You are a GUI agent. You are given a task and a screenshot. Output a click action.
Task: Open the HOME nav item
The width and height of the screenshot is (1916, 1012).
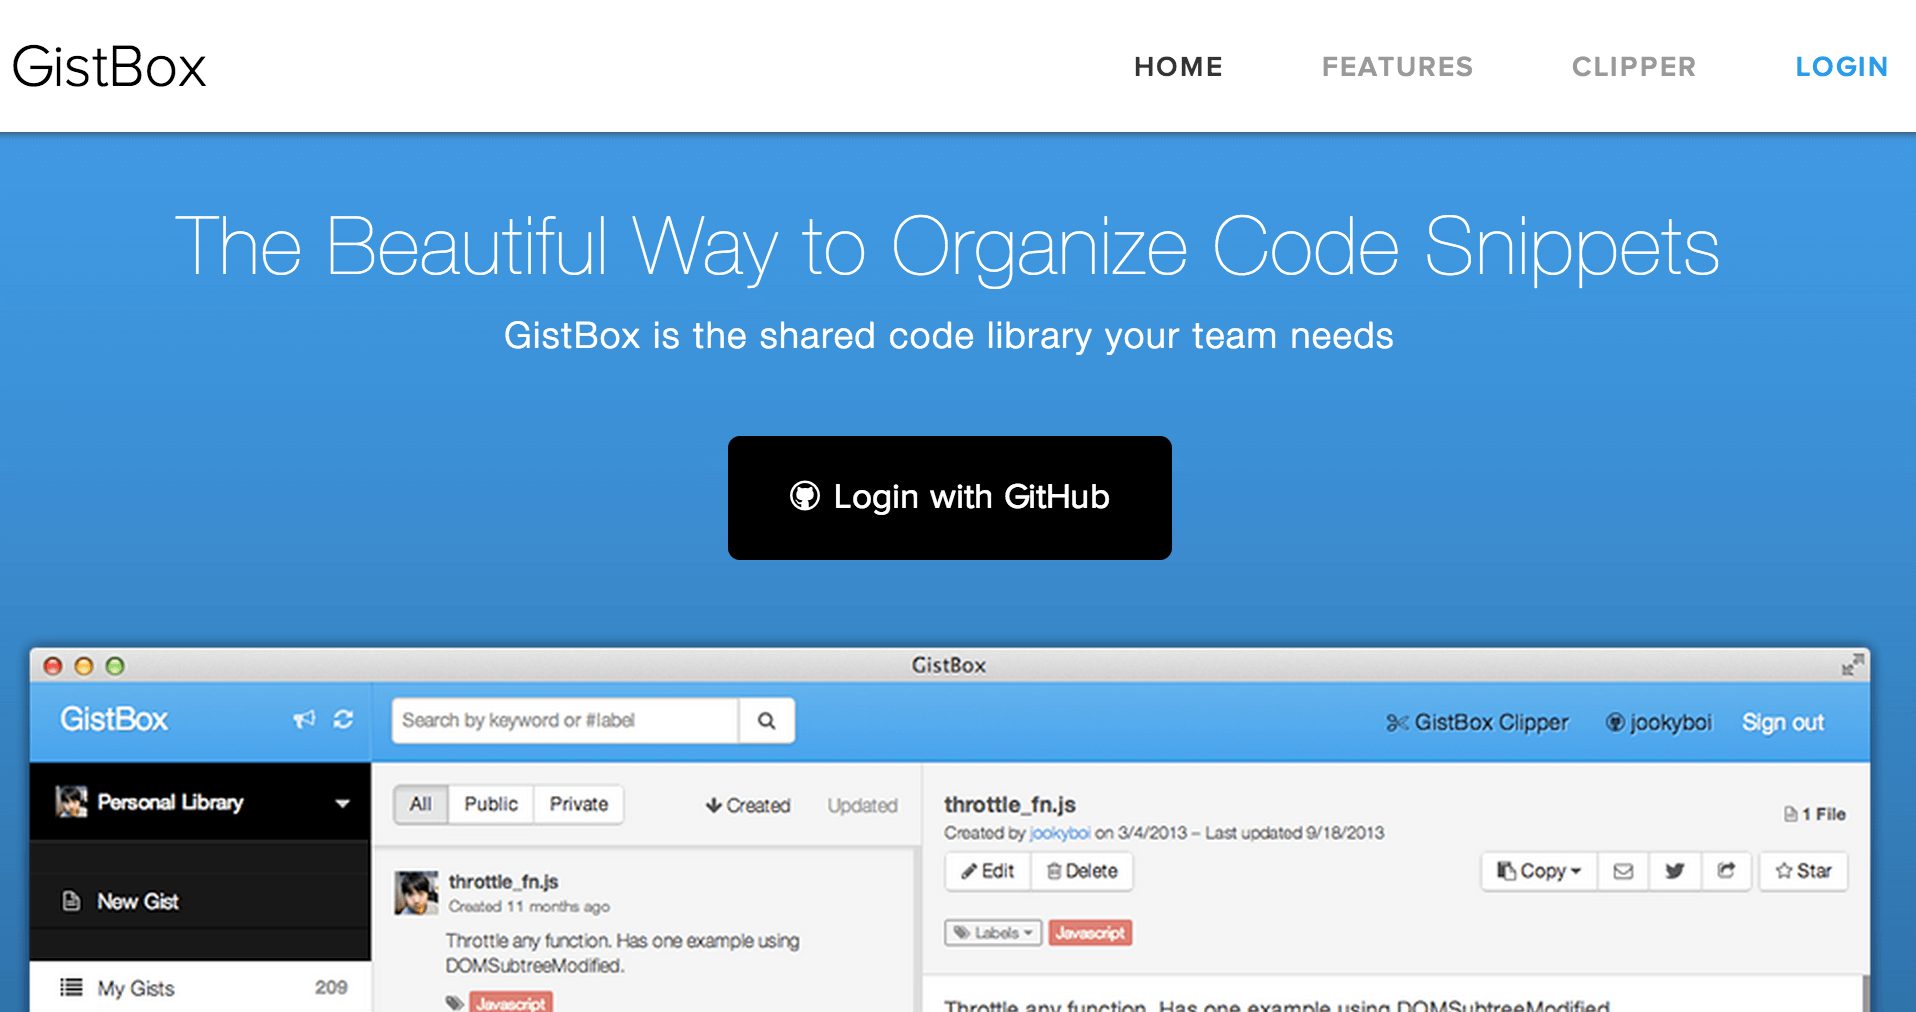point(1178,67)
